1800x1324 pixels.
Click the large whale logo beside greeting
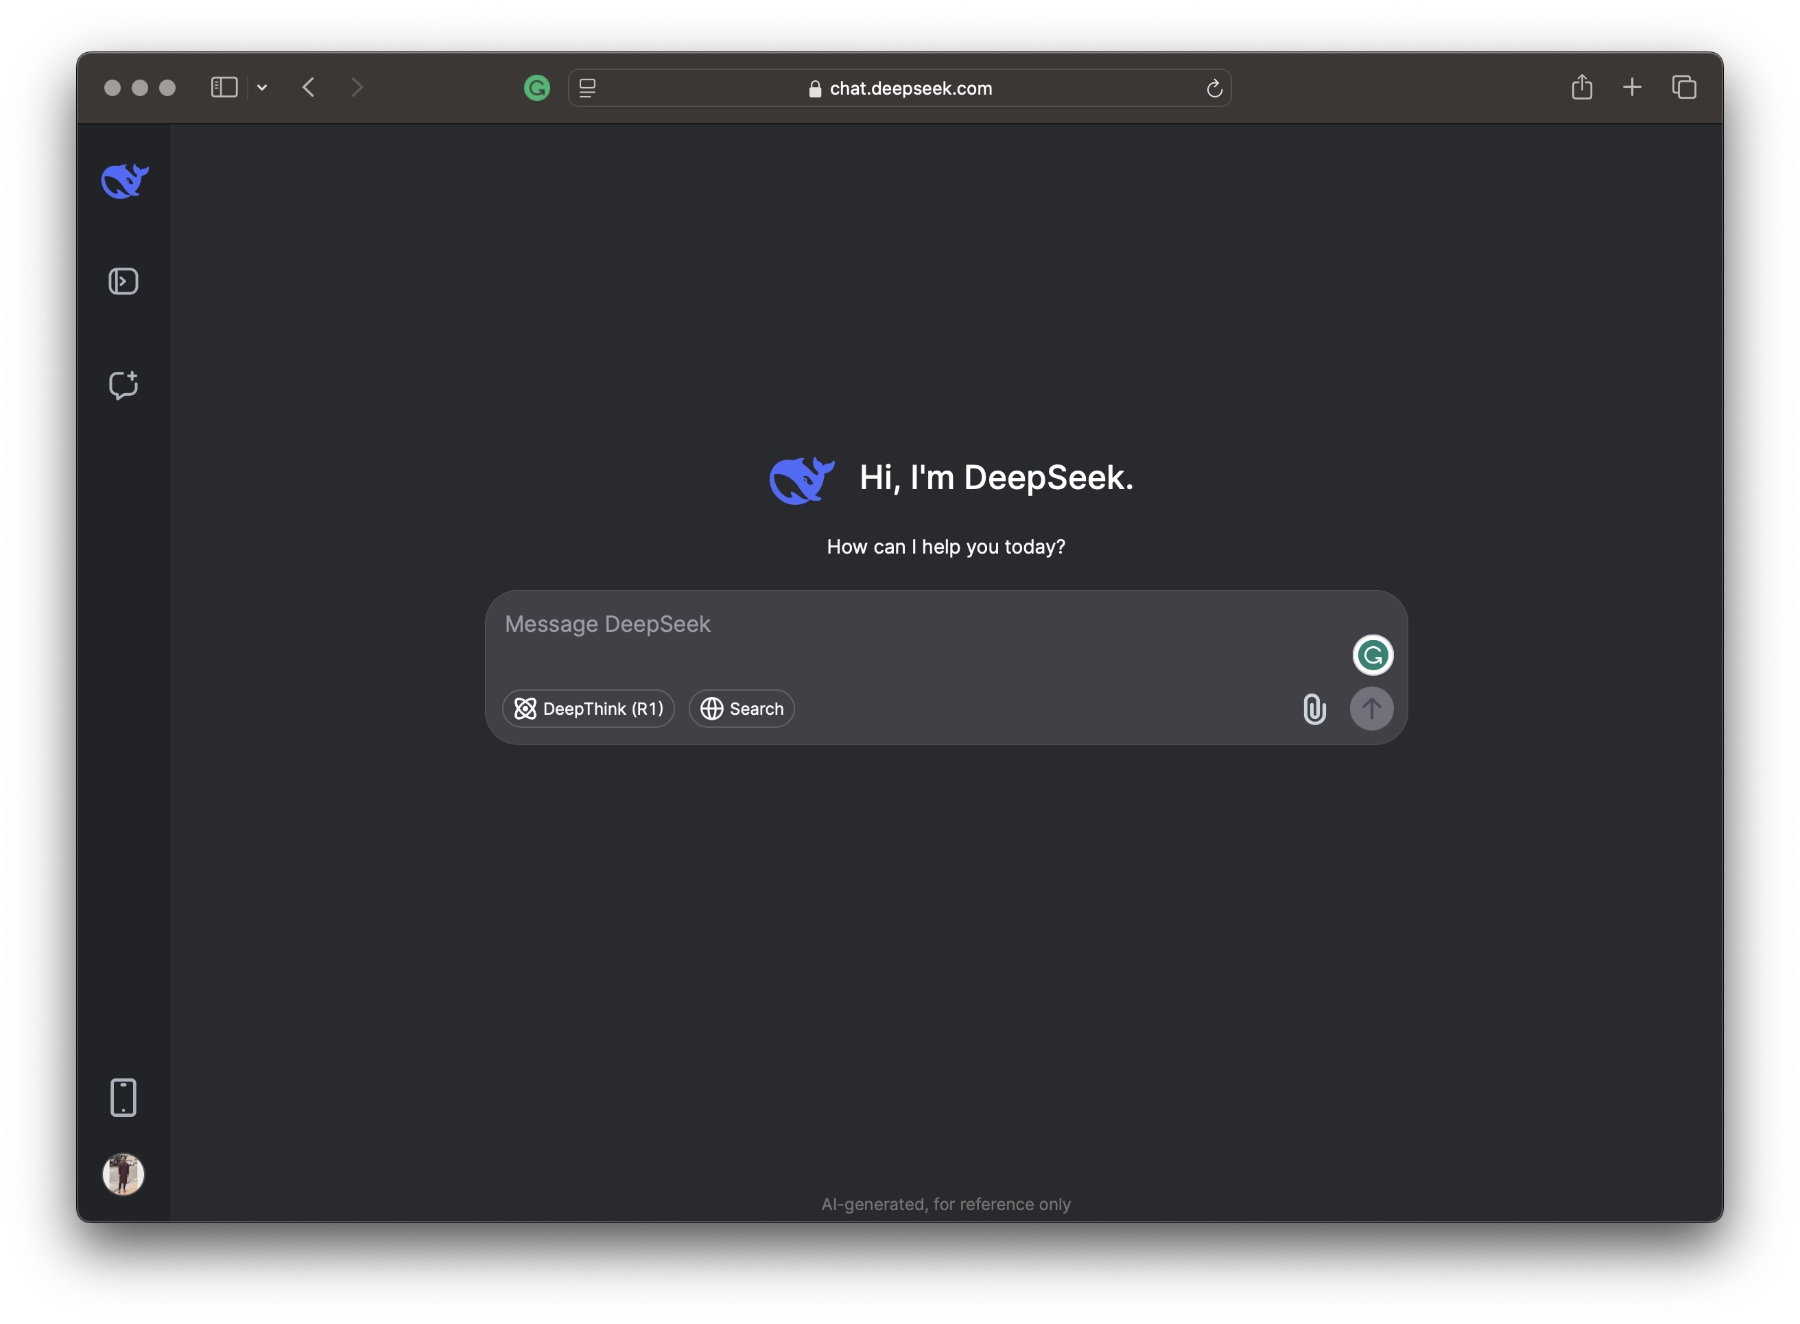(x=802, y=480)
